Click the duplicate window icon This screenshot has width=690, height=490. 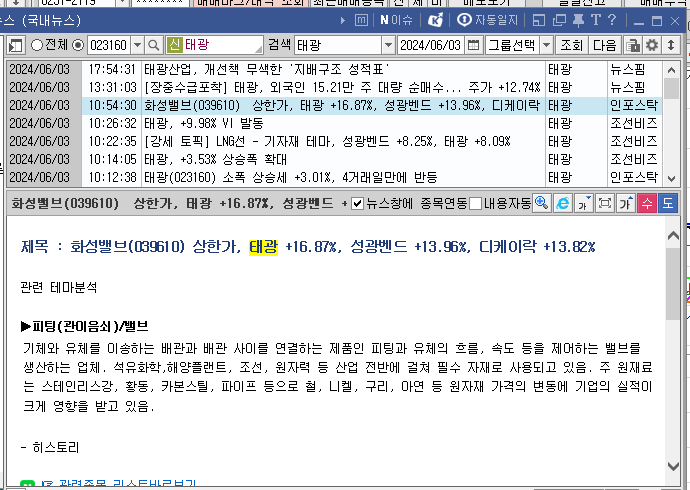click(x=559, y=20)
